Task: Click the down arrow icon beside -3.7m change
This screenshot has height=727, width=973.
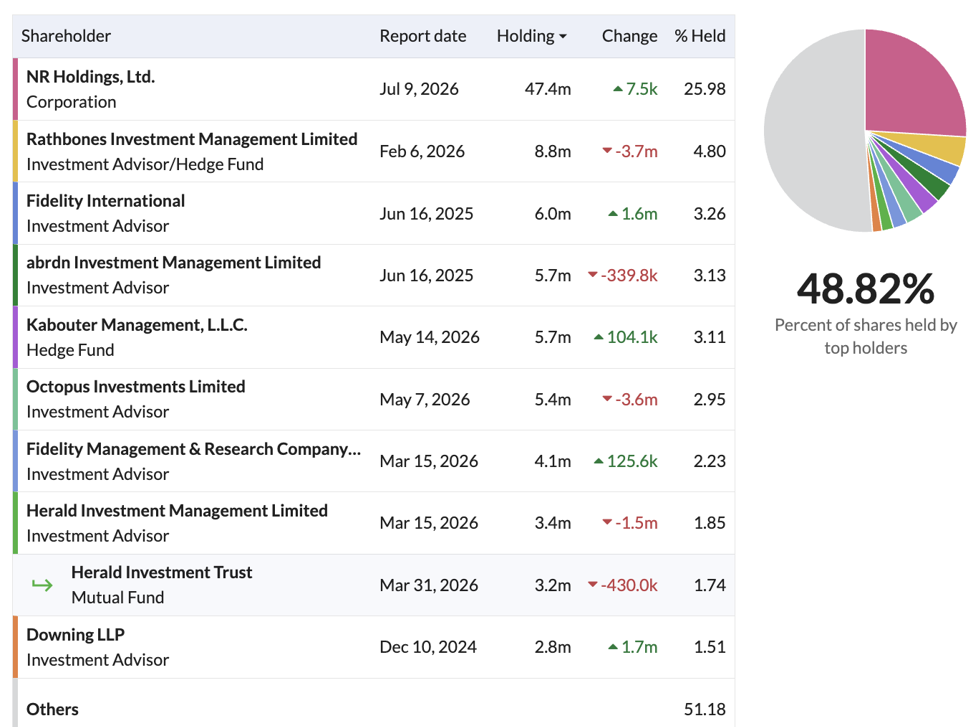Action: (x=608, y=151)
